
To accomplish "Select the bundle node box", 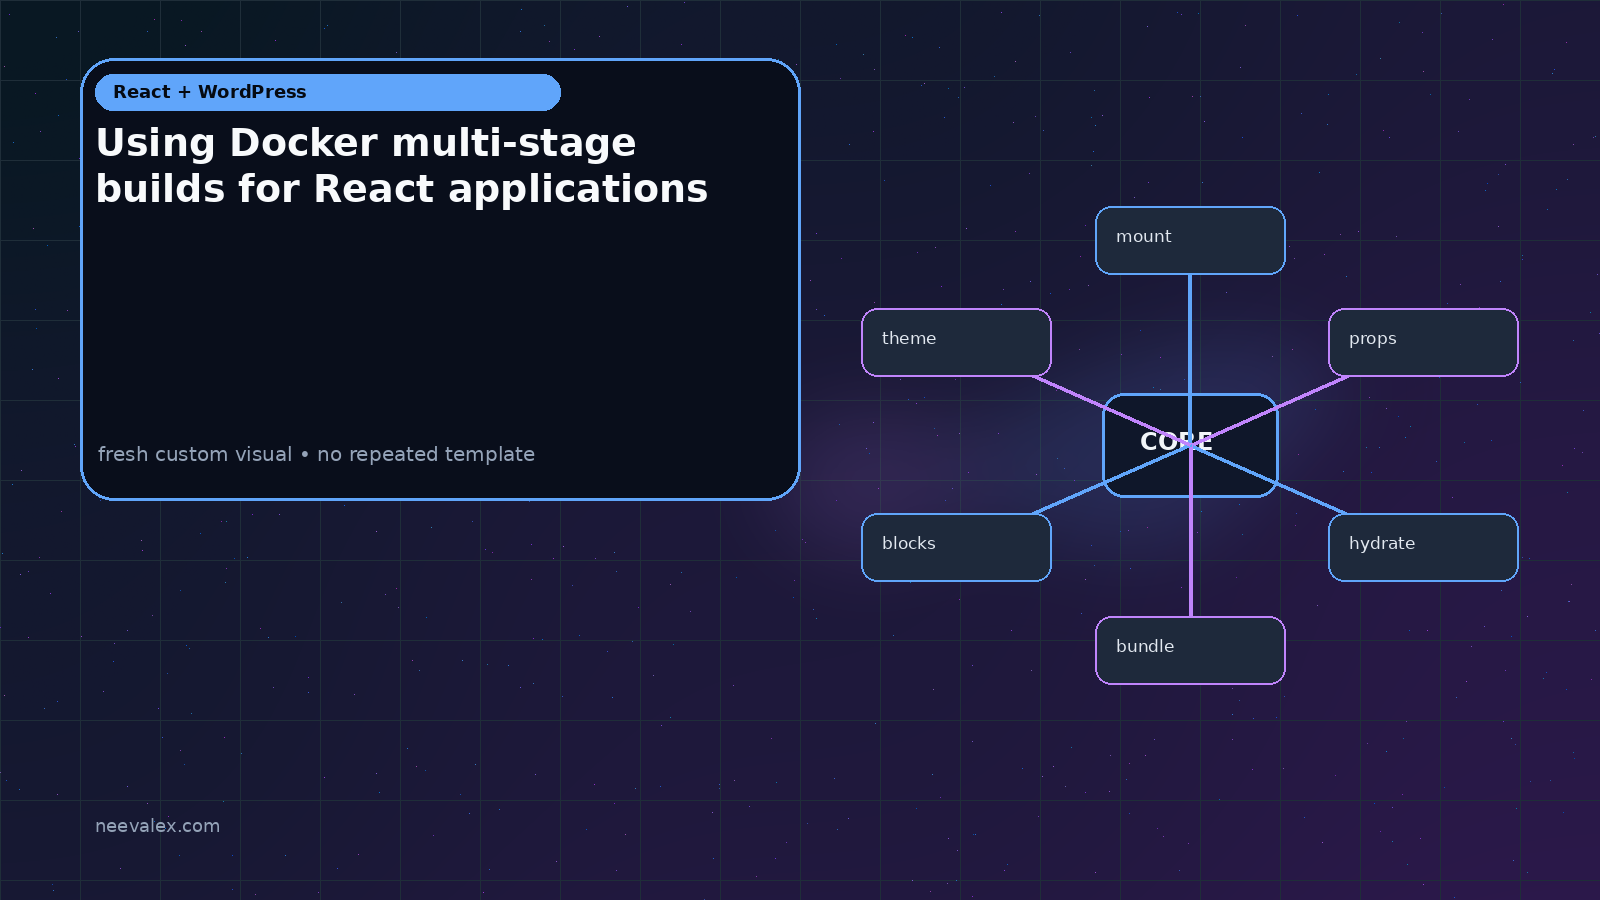I will pos(1190,650).
